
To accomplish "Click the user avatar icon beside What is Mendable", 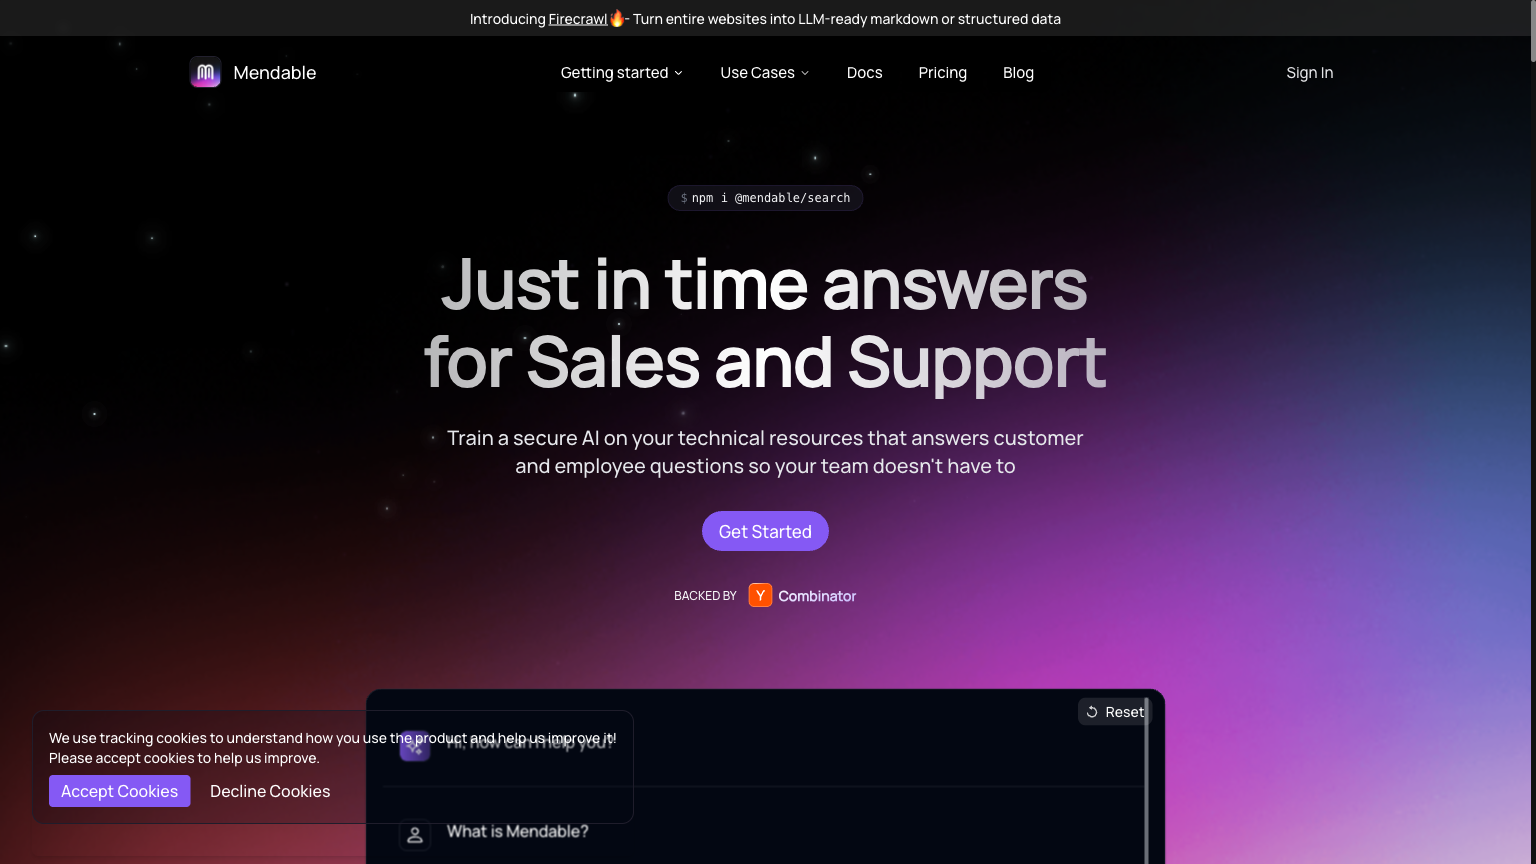I will coord(415,834).
